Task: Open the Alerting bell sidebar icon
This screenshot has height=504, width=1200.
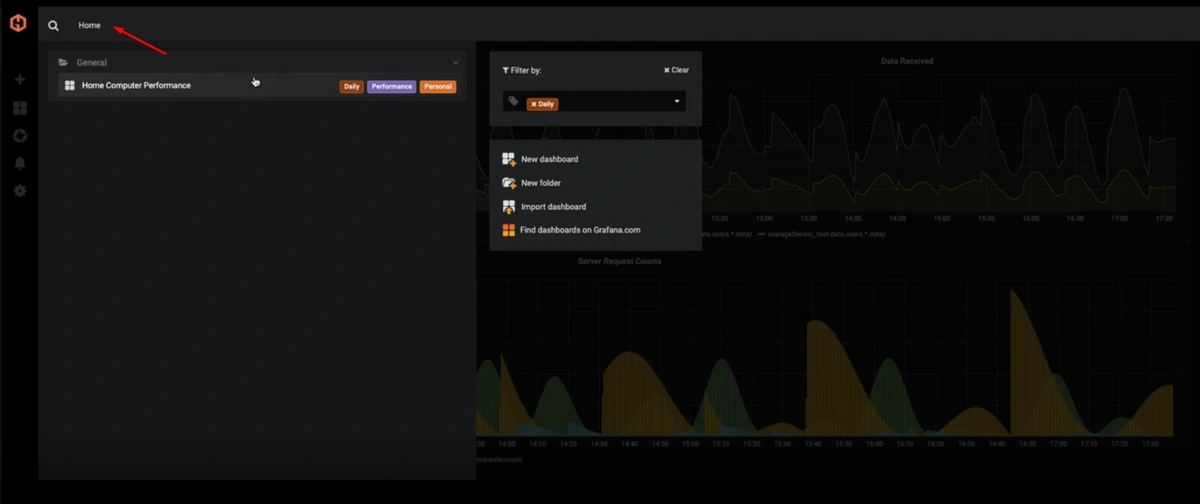Action: coord(19,163)
